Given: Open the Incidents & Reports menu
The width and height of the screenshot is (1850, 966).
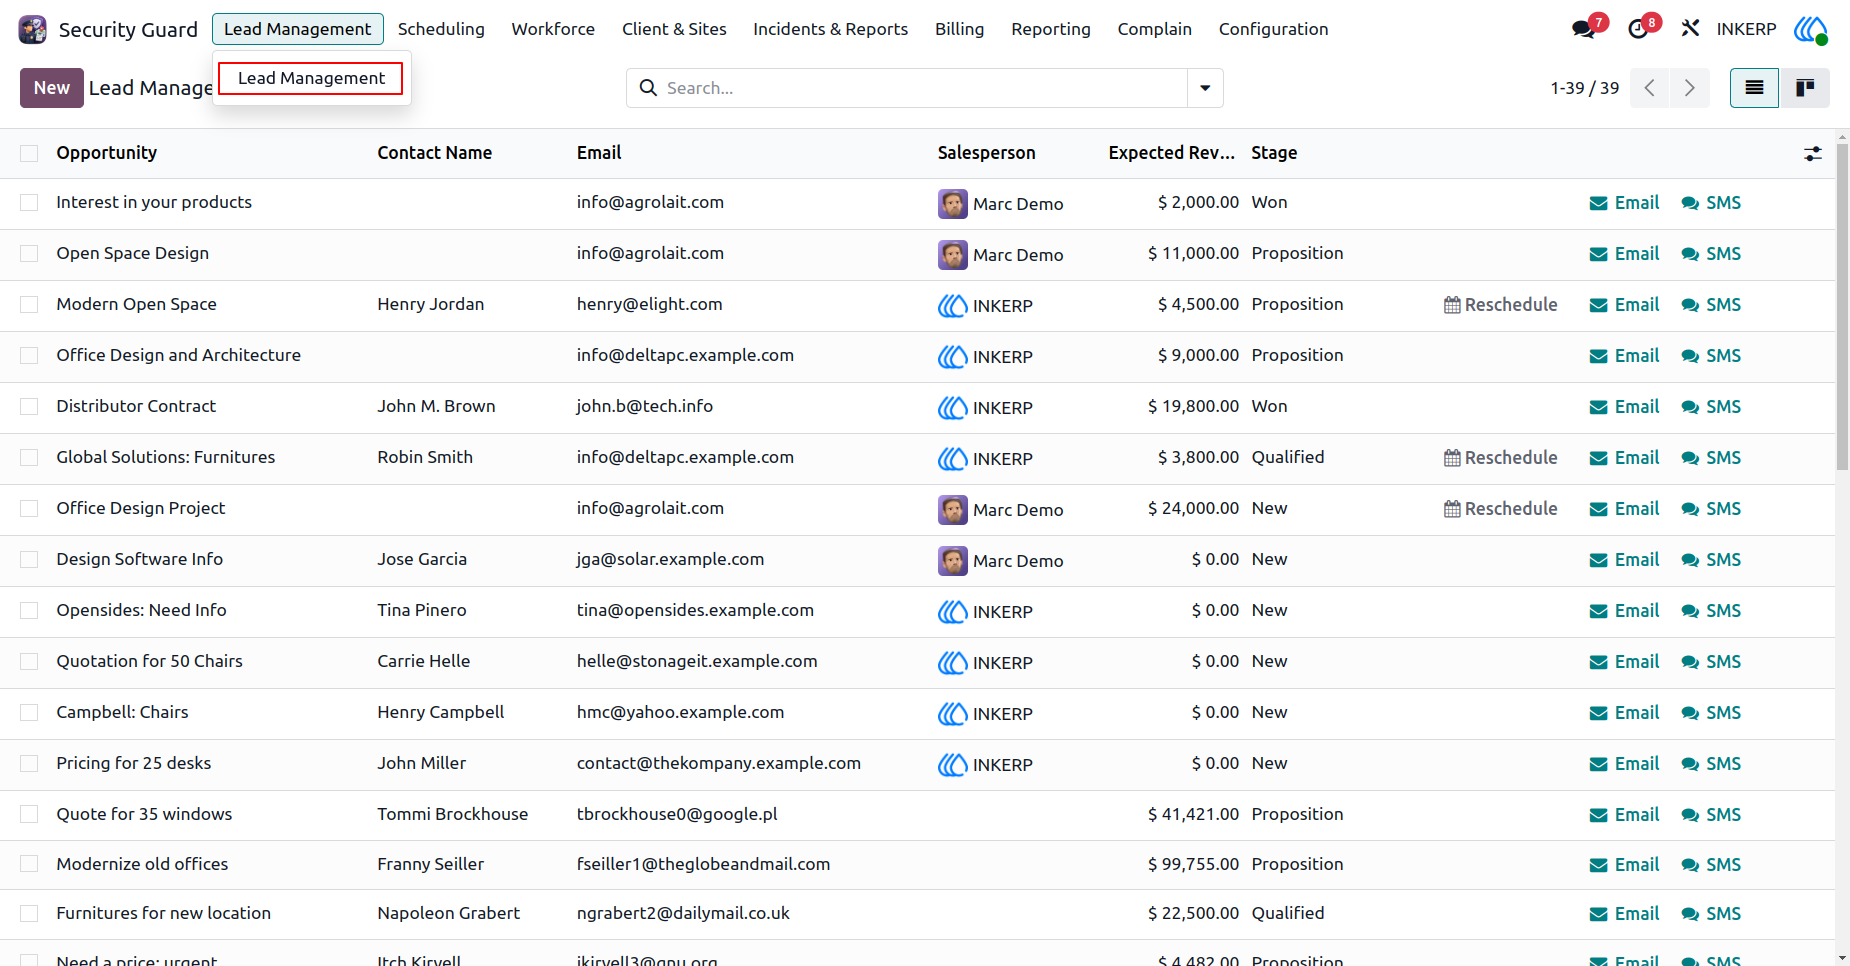Looking at the screenshot, I should click(830, 29).
